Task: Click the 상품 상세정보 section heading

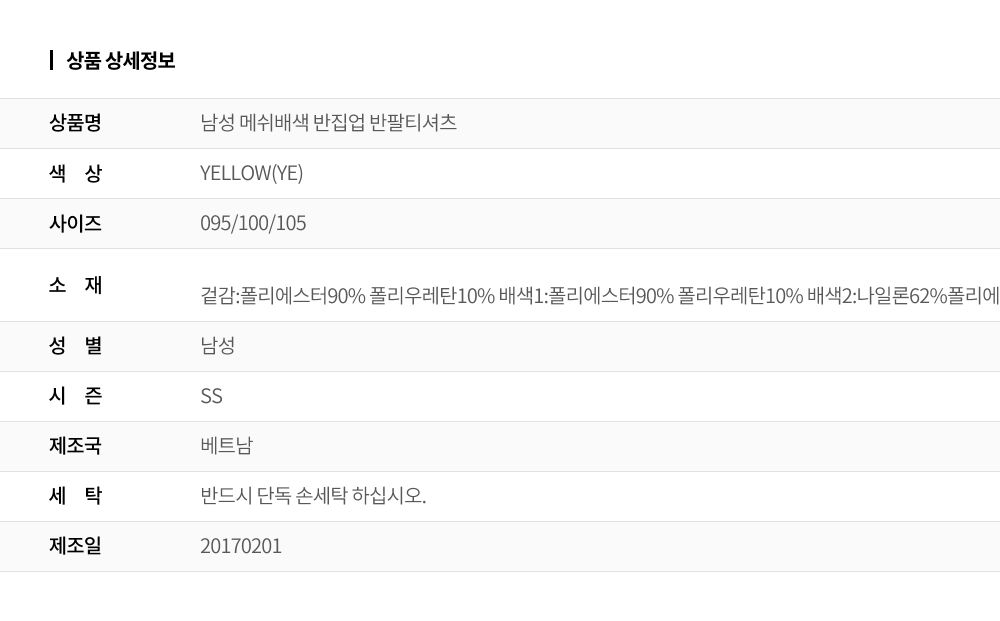Action: [x=121, y=61]
